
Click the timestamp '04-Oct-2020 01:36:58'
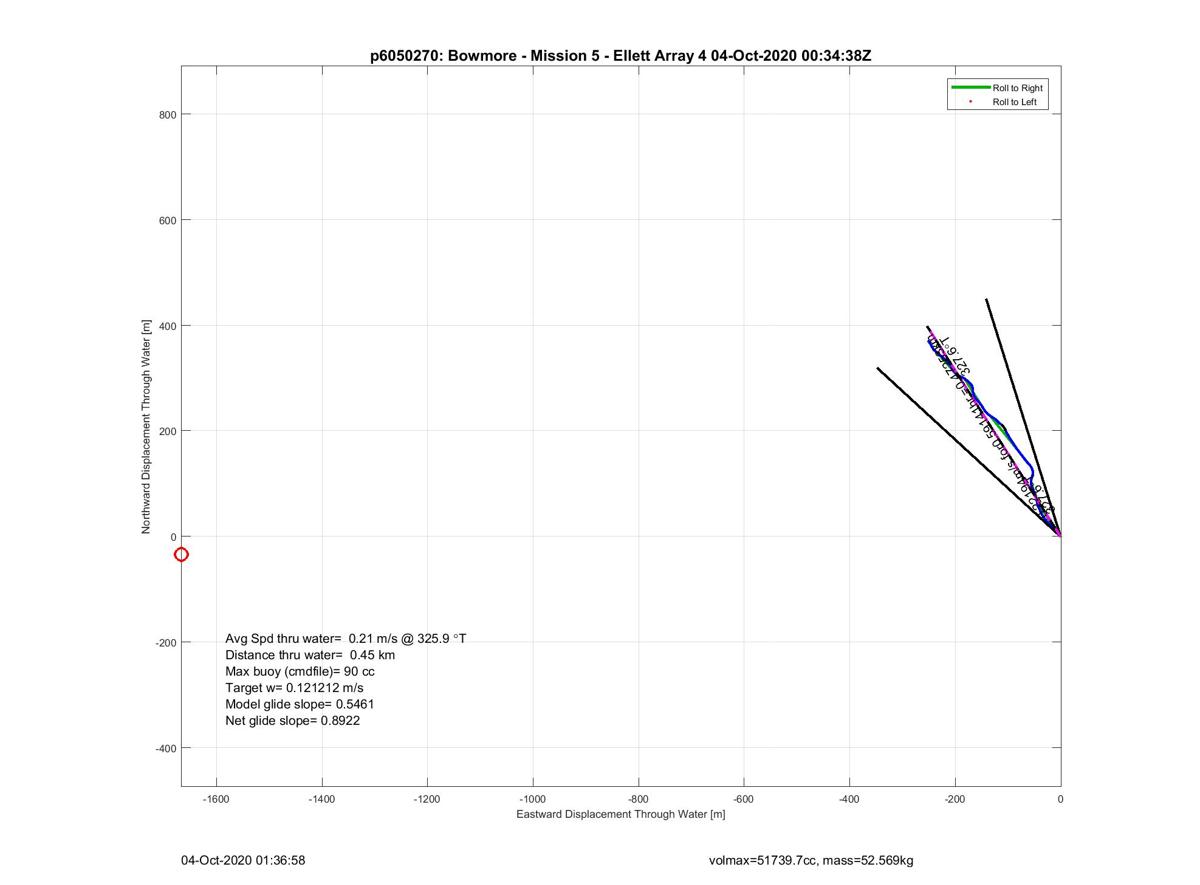pyautogui.click(x=243, y=860)
